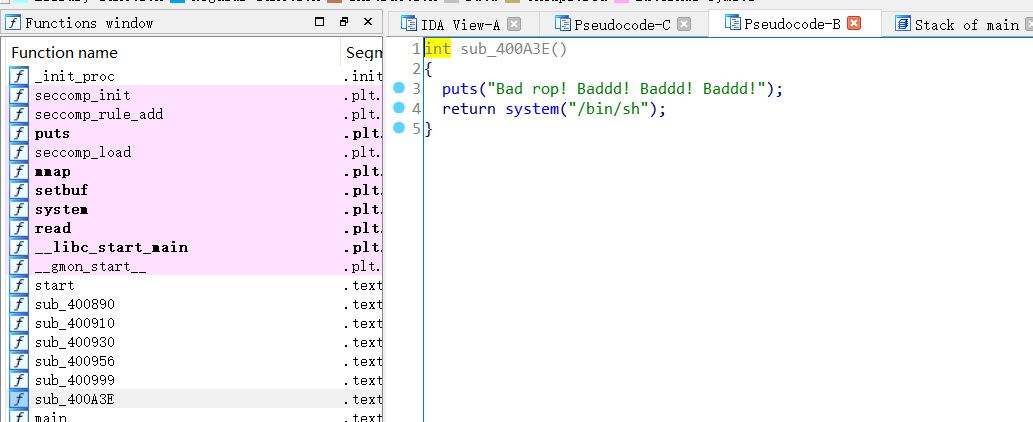
Task: Click the function icon beside sub_400956
Action: (x=19, y=361)
